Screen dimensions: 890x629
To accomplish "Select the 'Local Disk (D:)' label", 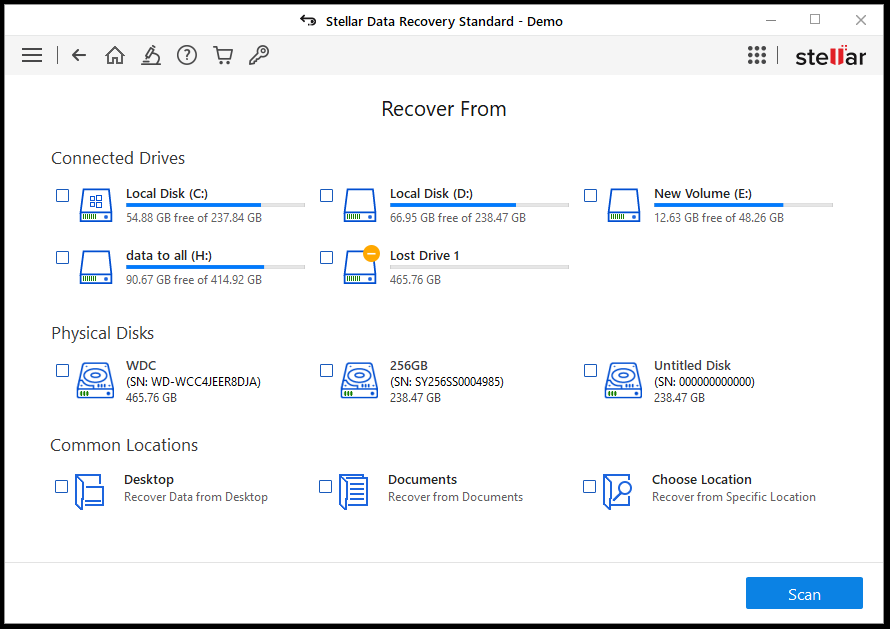I will (431, 194).
